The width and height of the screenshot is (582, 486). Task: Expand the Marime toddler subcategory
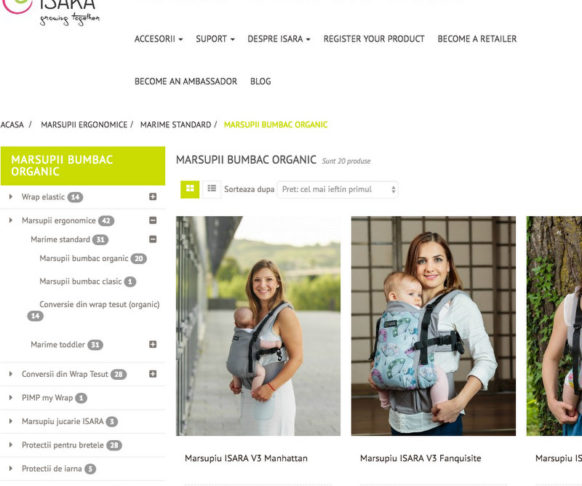pyautogui.click(x=153, y=344)
